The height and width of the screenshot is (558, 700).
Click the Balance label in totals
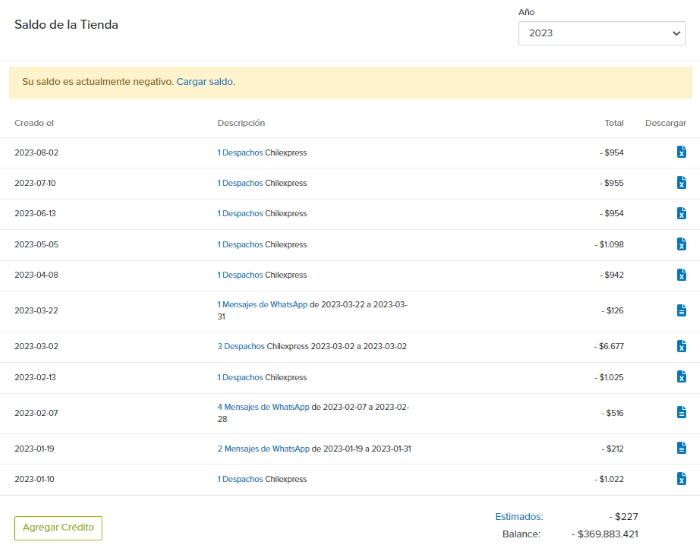[x=522, y=534]
